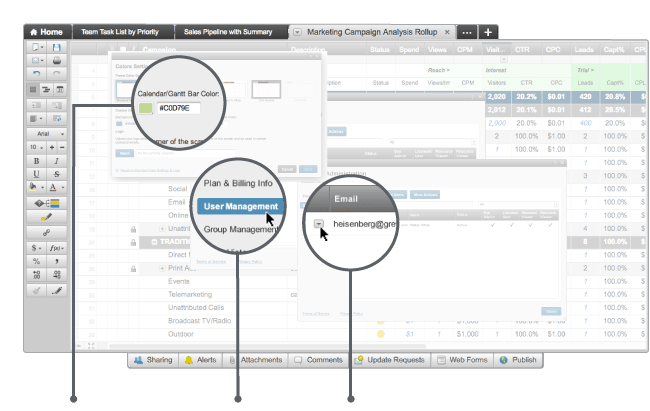Click the Telemarketing campaign cell

[190, 294]
